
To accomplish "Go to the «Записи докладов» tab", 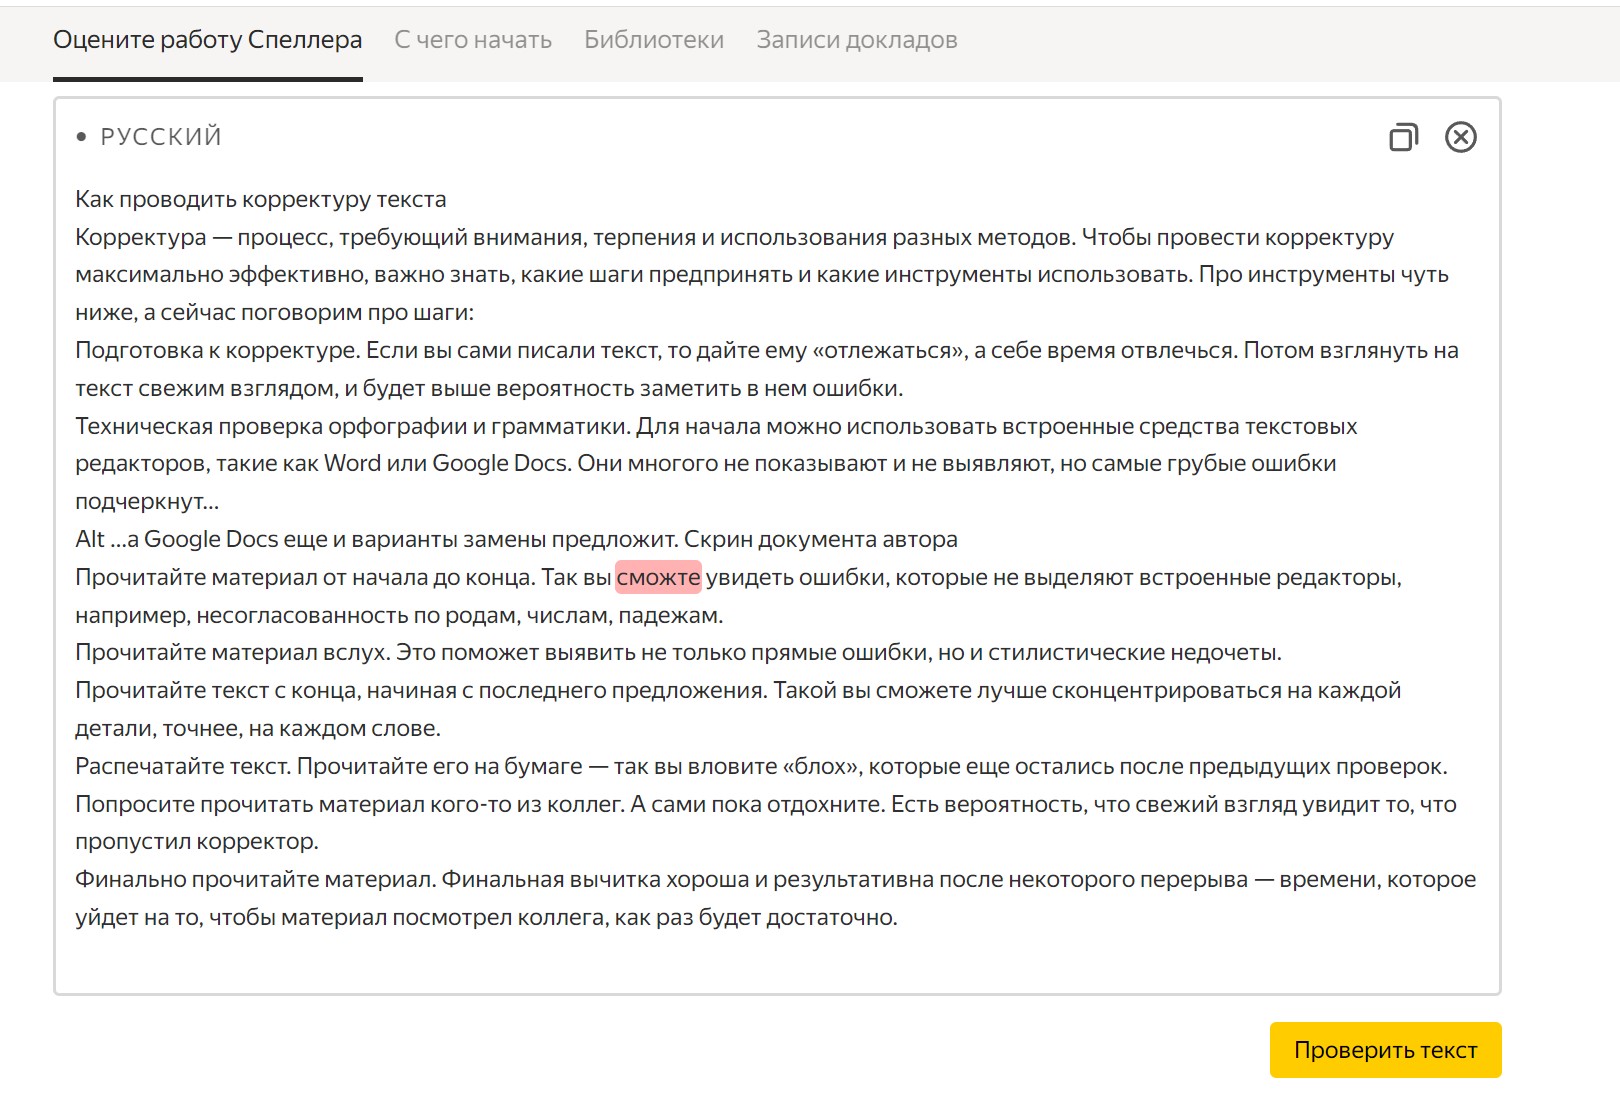I will tap(857, 40).
